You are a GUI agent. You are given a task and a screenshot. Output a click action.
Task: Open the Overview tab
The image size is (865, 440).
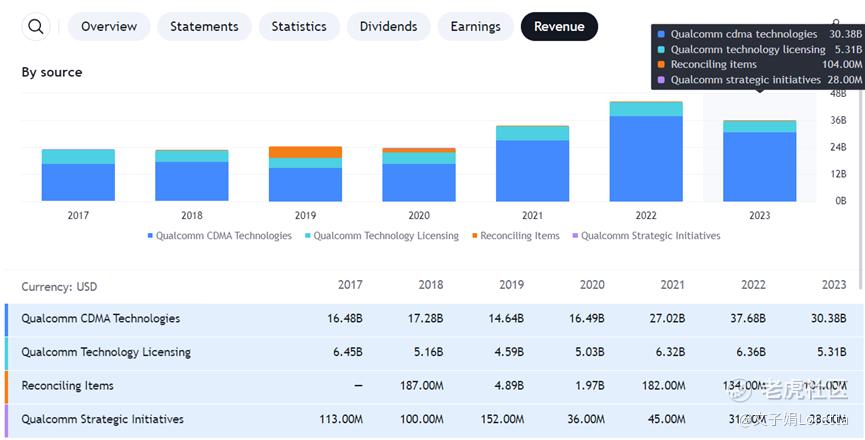[109, 26]
